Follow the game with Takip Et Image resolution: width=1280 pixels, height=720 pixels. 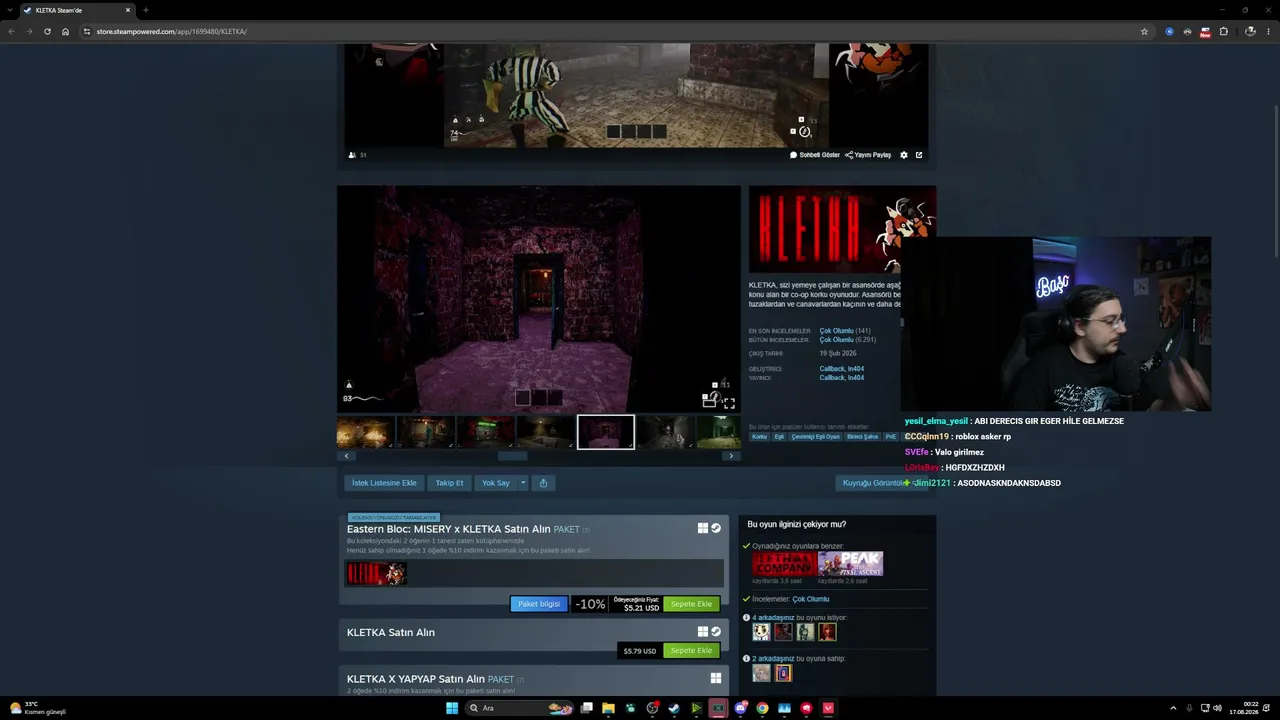[449, 483]
